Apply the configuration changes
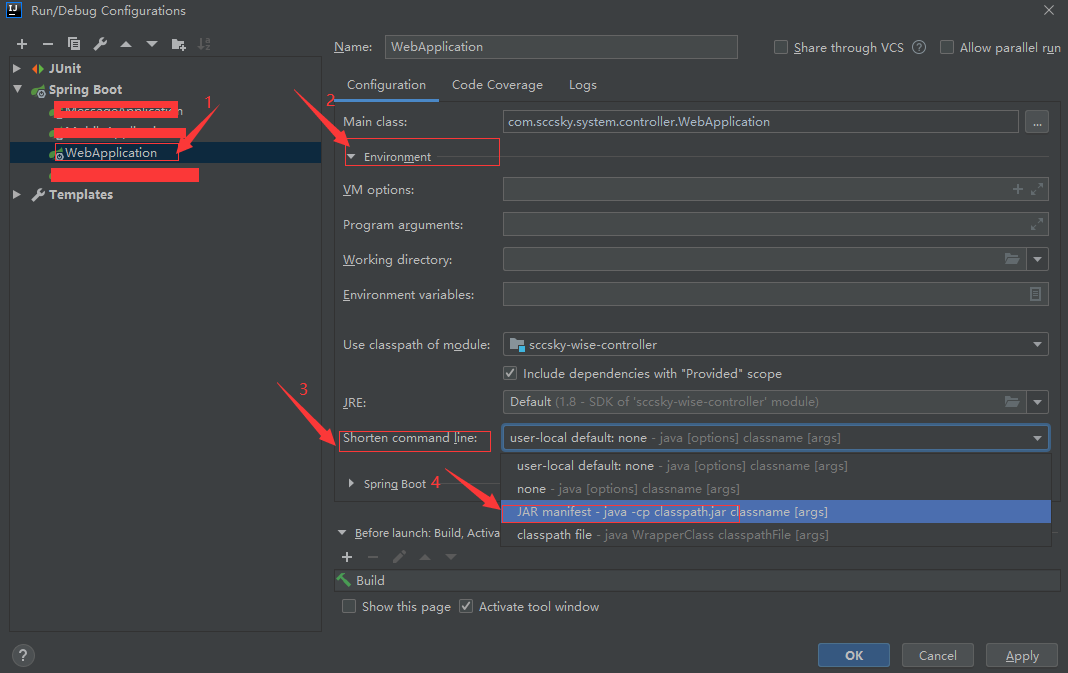Image resolution: width=1068 pixels, height=673 pixels. pyautogui.click(x=1021, y=655)
